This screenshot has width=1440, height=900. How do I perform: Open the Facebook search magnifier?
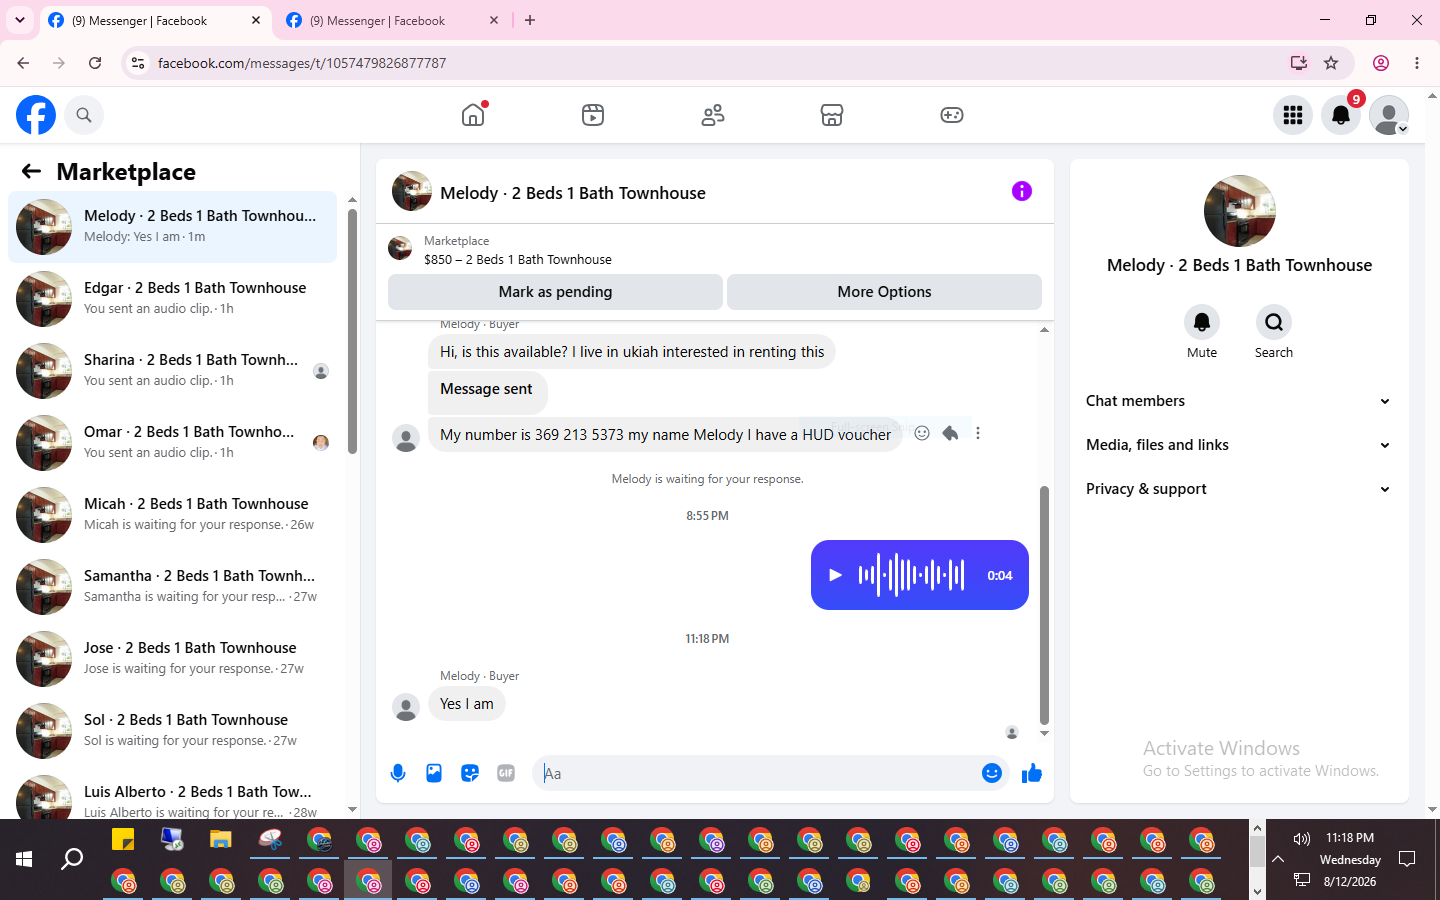84,115
